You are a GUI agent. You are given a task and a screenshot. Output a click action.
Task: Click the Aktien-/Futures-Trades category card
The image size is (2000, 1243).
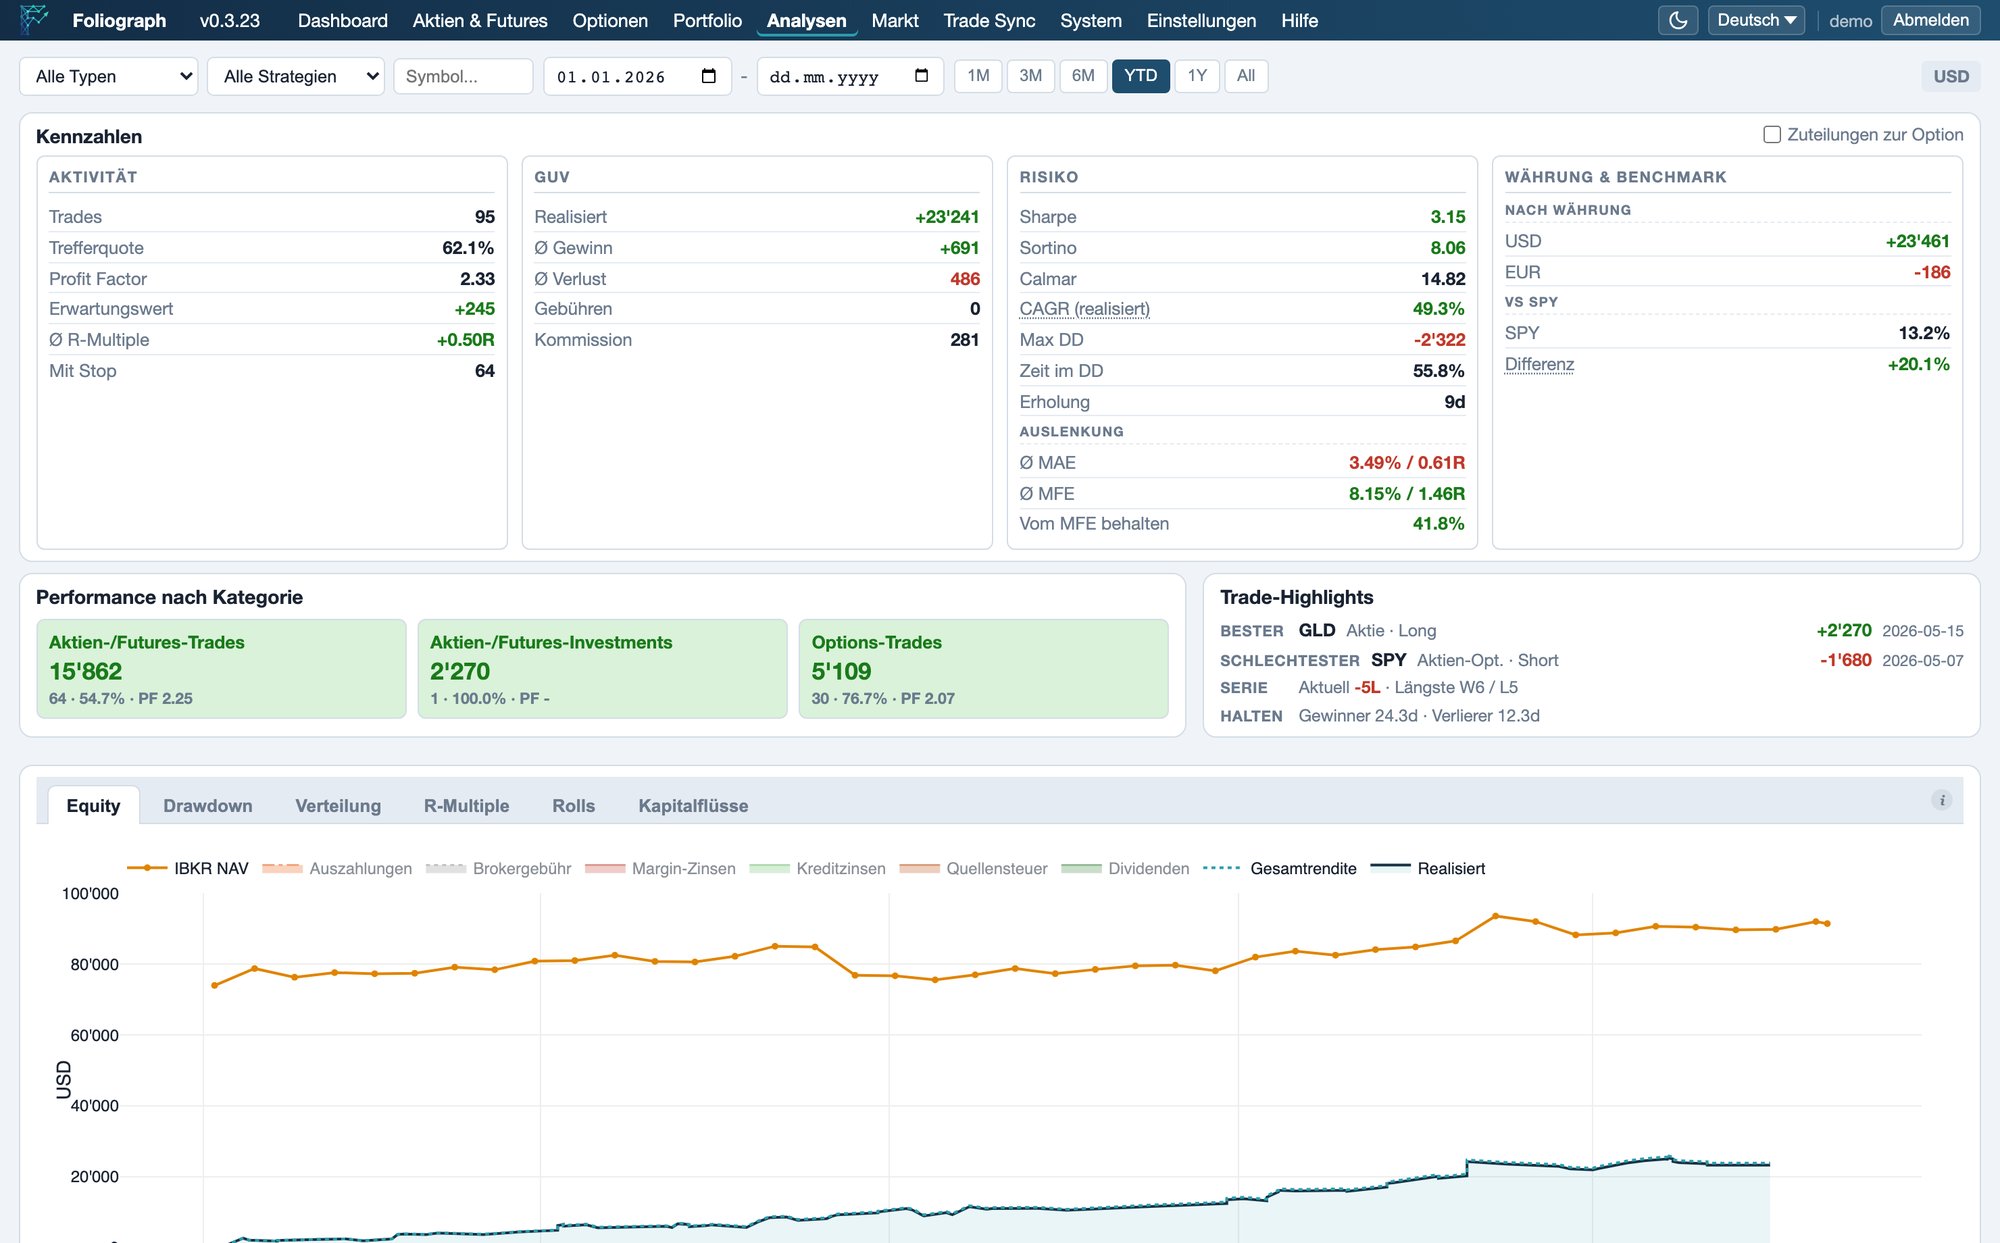click(222, 669)
